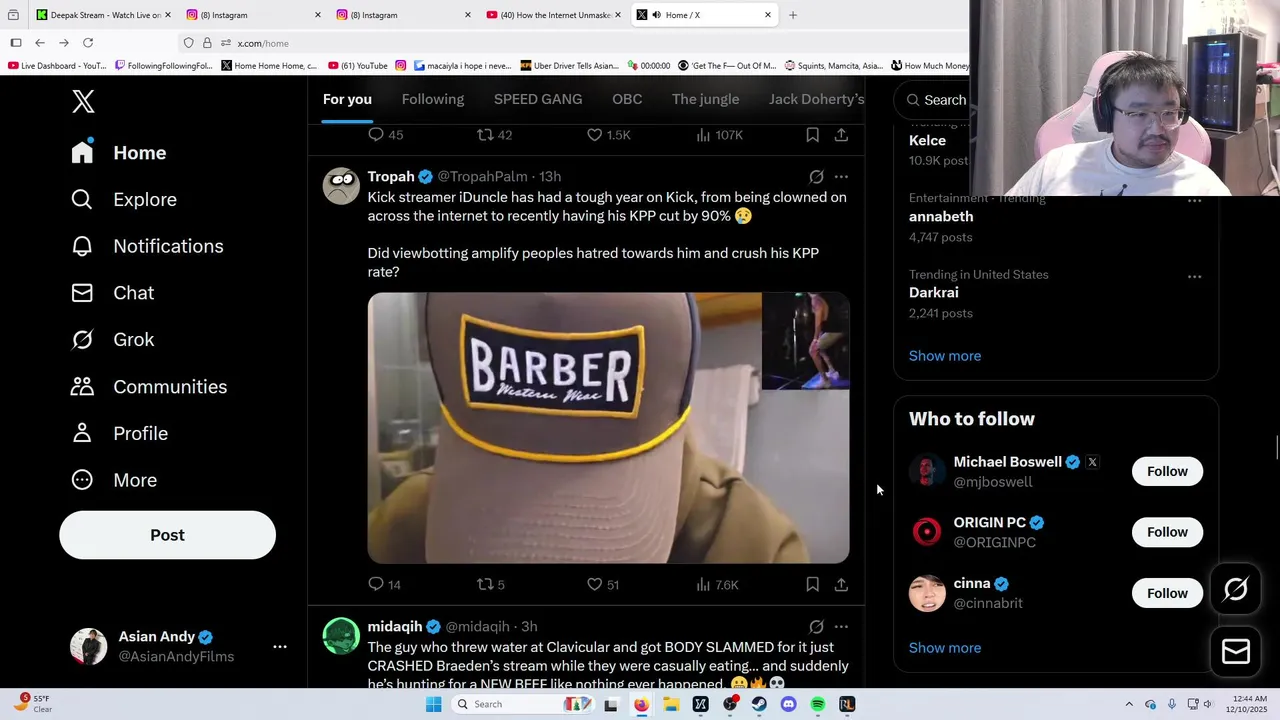
Task: Select the For you timeline tab
Action: click(x=347, y=99)
